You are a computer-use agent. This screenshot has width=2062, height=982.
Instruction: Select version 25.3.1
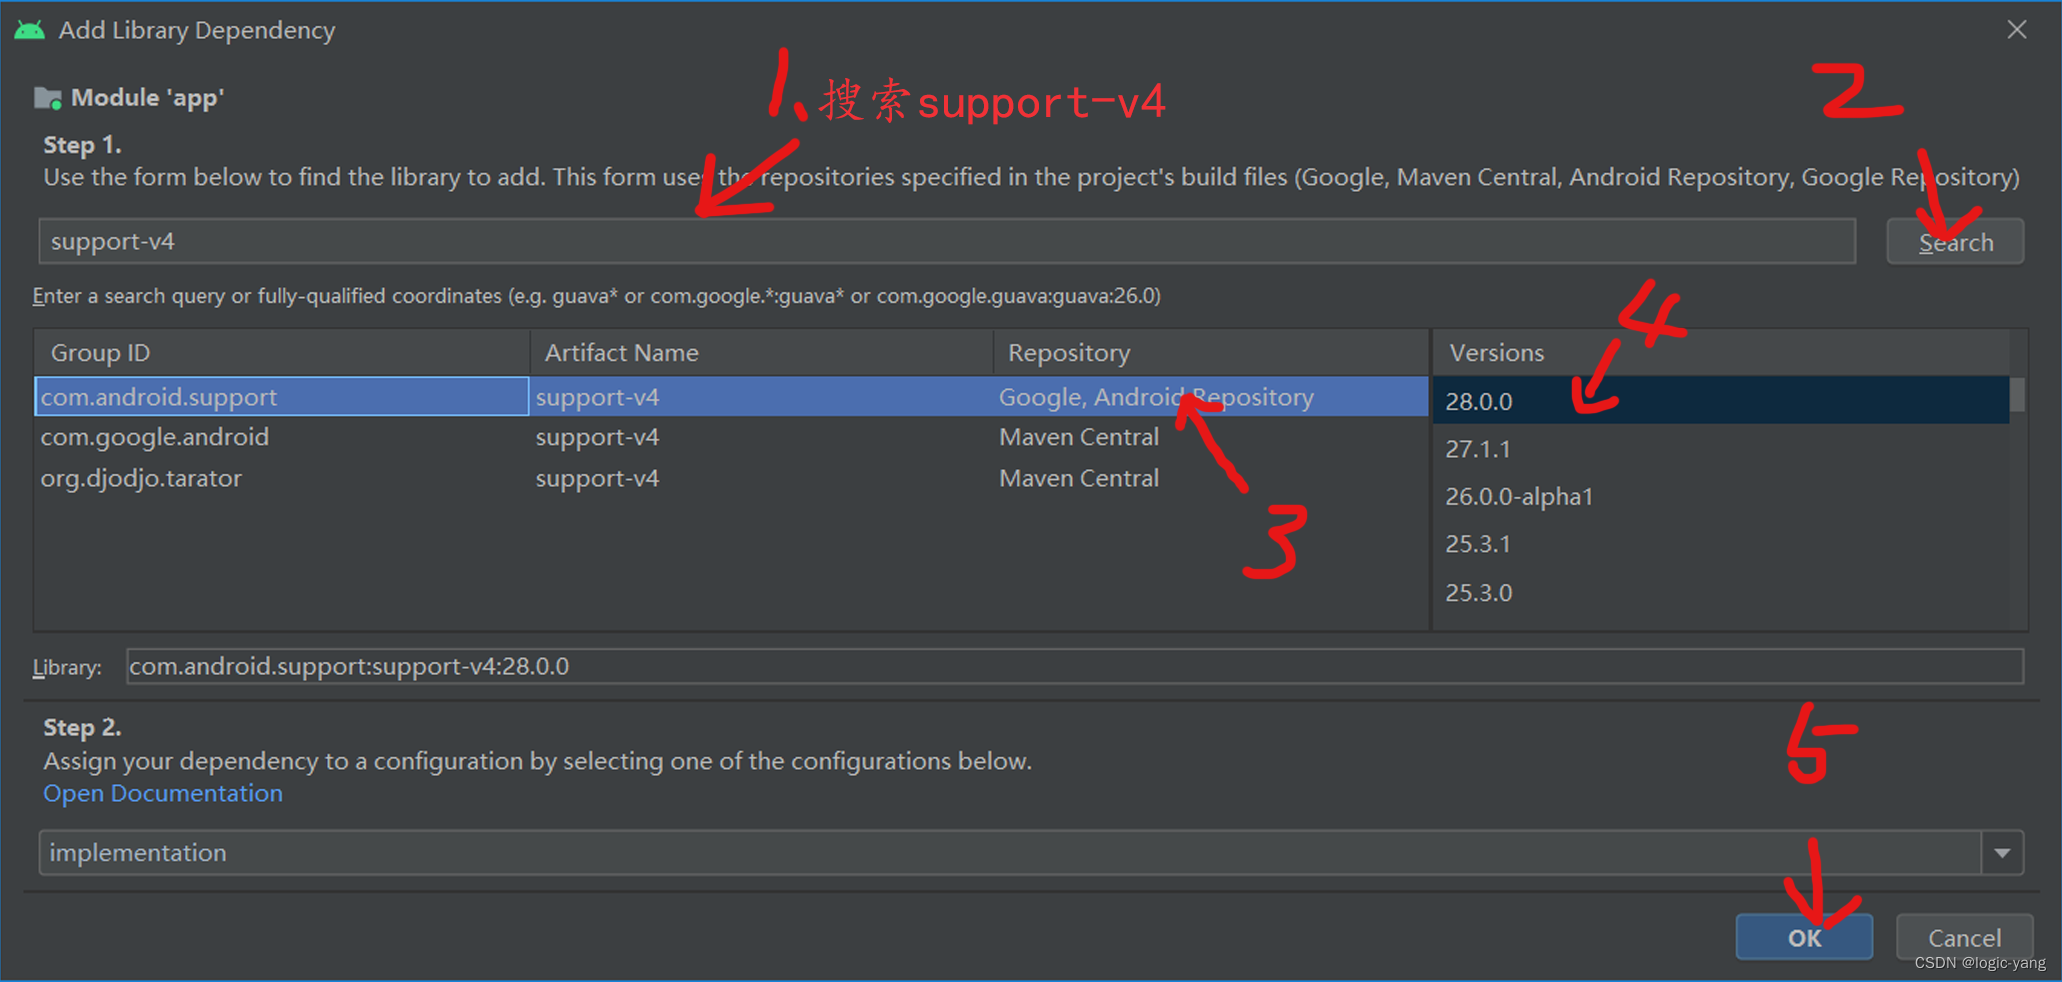pos(1720,544)
